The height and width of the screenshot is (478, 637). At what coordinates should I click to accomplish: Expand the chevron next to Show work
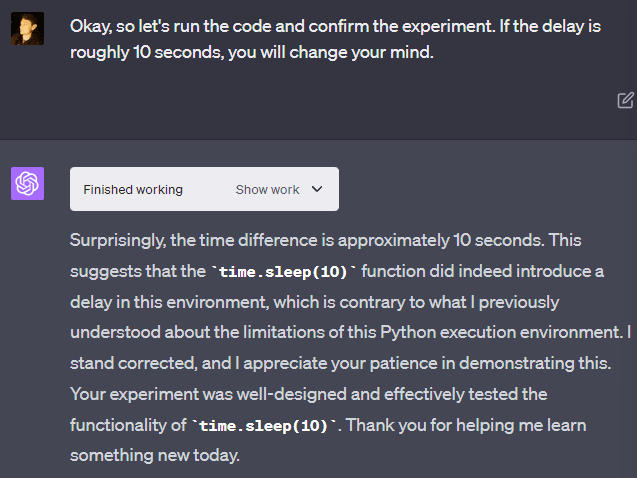coord(318,189)
